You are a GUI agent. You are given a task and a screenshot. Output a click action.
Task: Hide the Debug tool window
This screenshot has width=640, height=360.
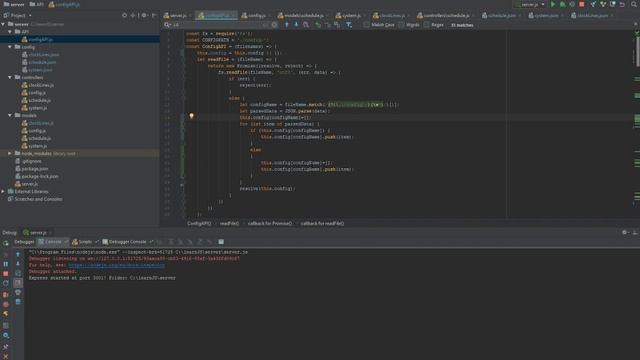click(635, 232)
